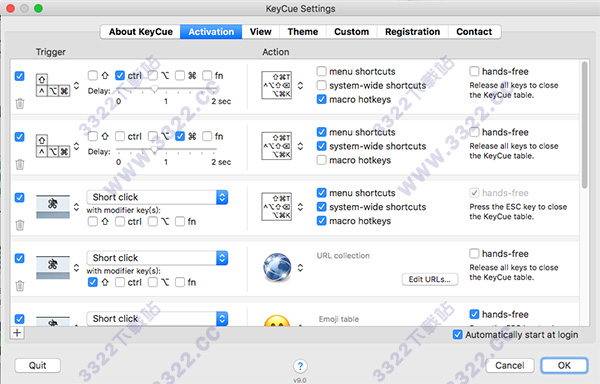Viewport: 600px width, 384px height.
Task: Enable the fn modifier in the first row
Action: [207, 75]
